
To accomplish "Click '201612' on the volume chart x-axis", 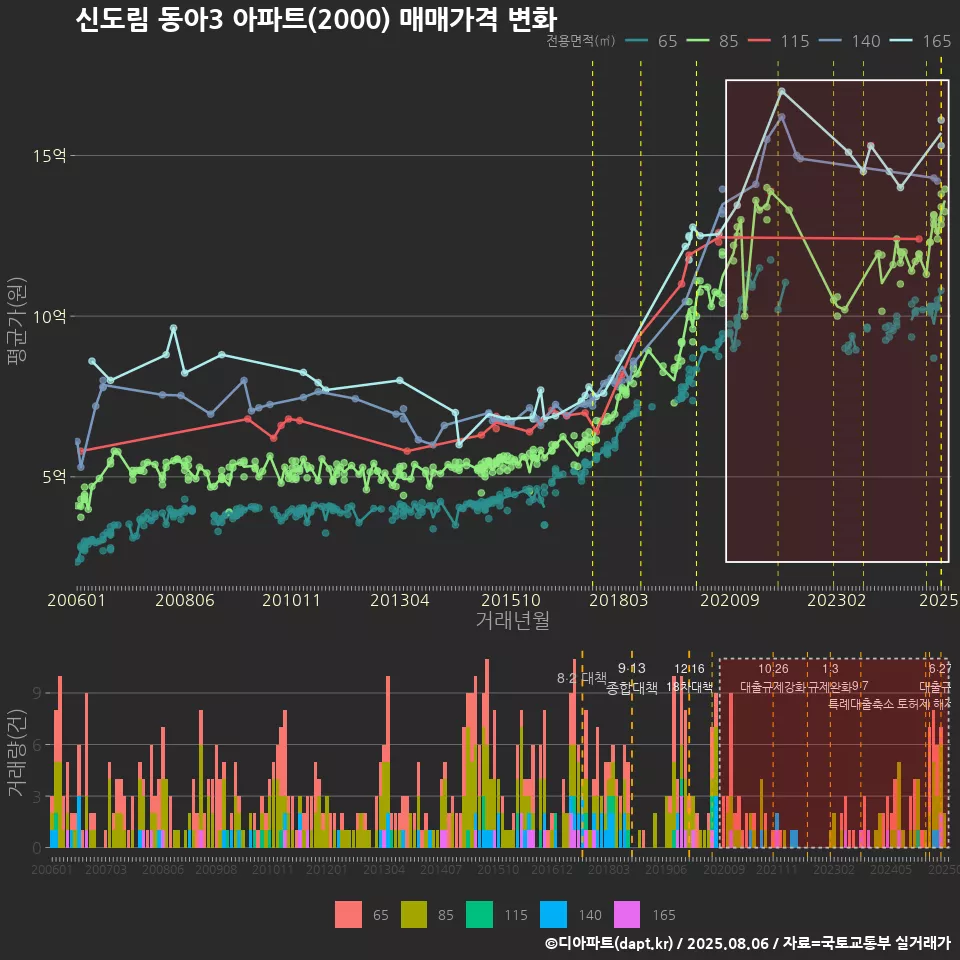I will pos(552,869).
